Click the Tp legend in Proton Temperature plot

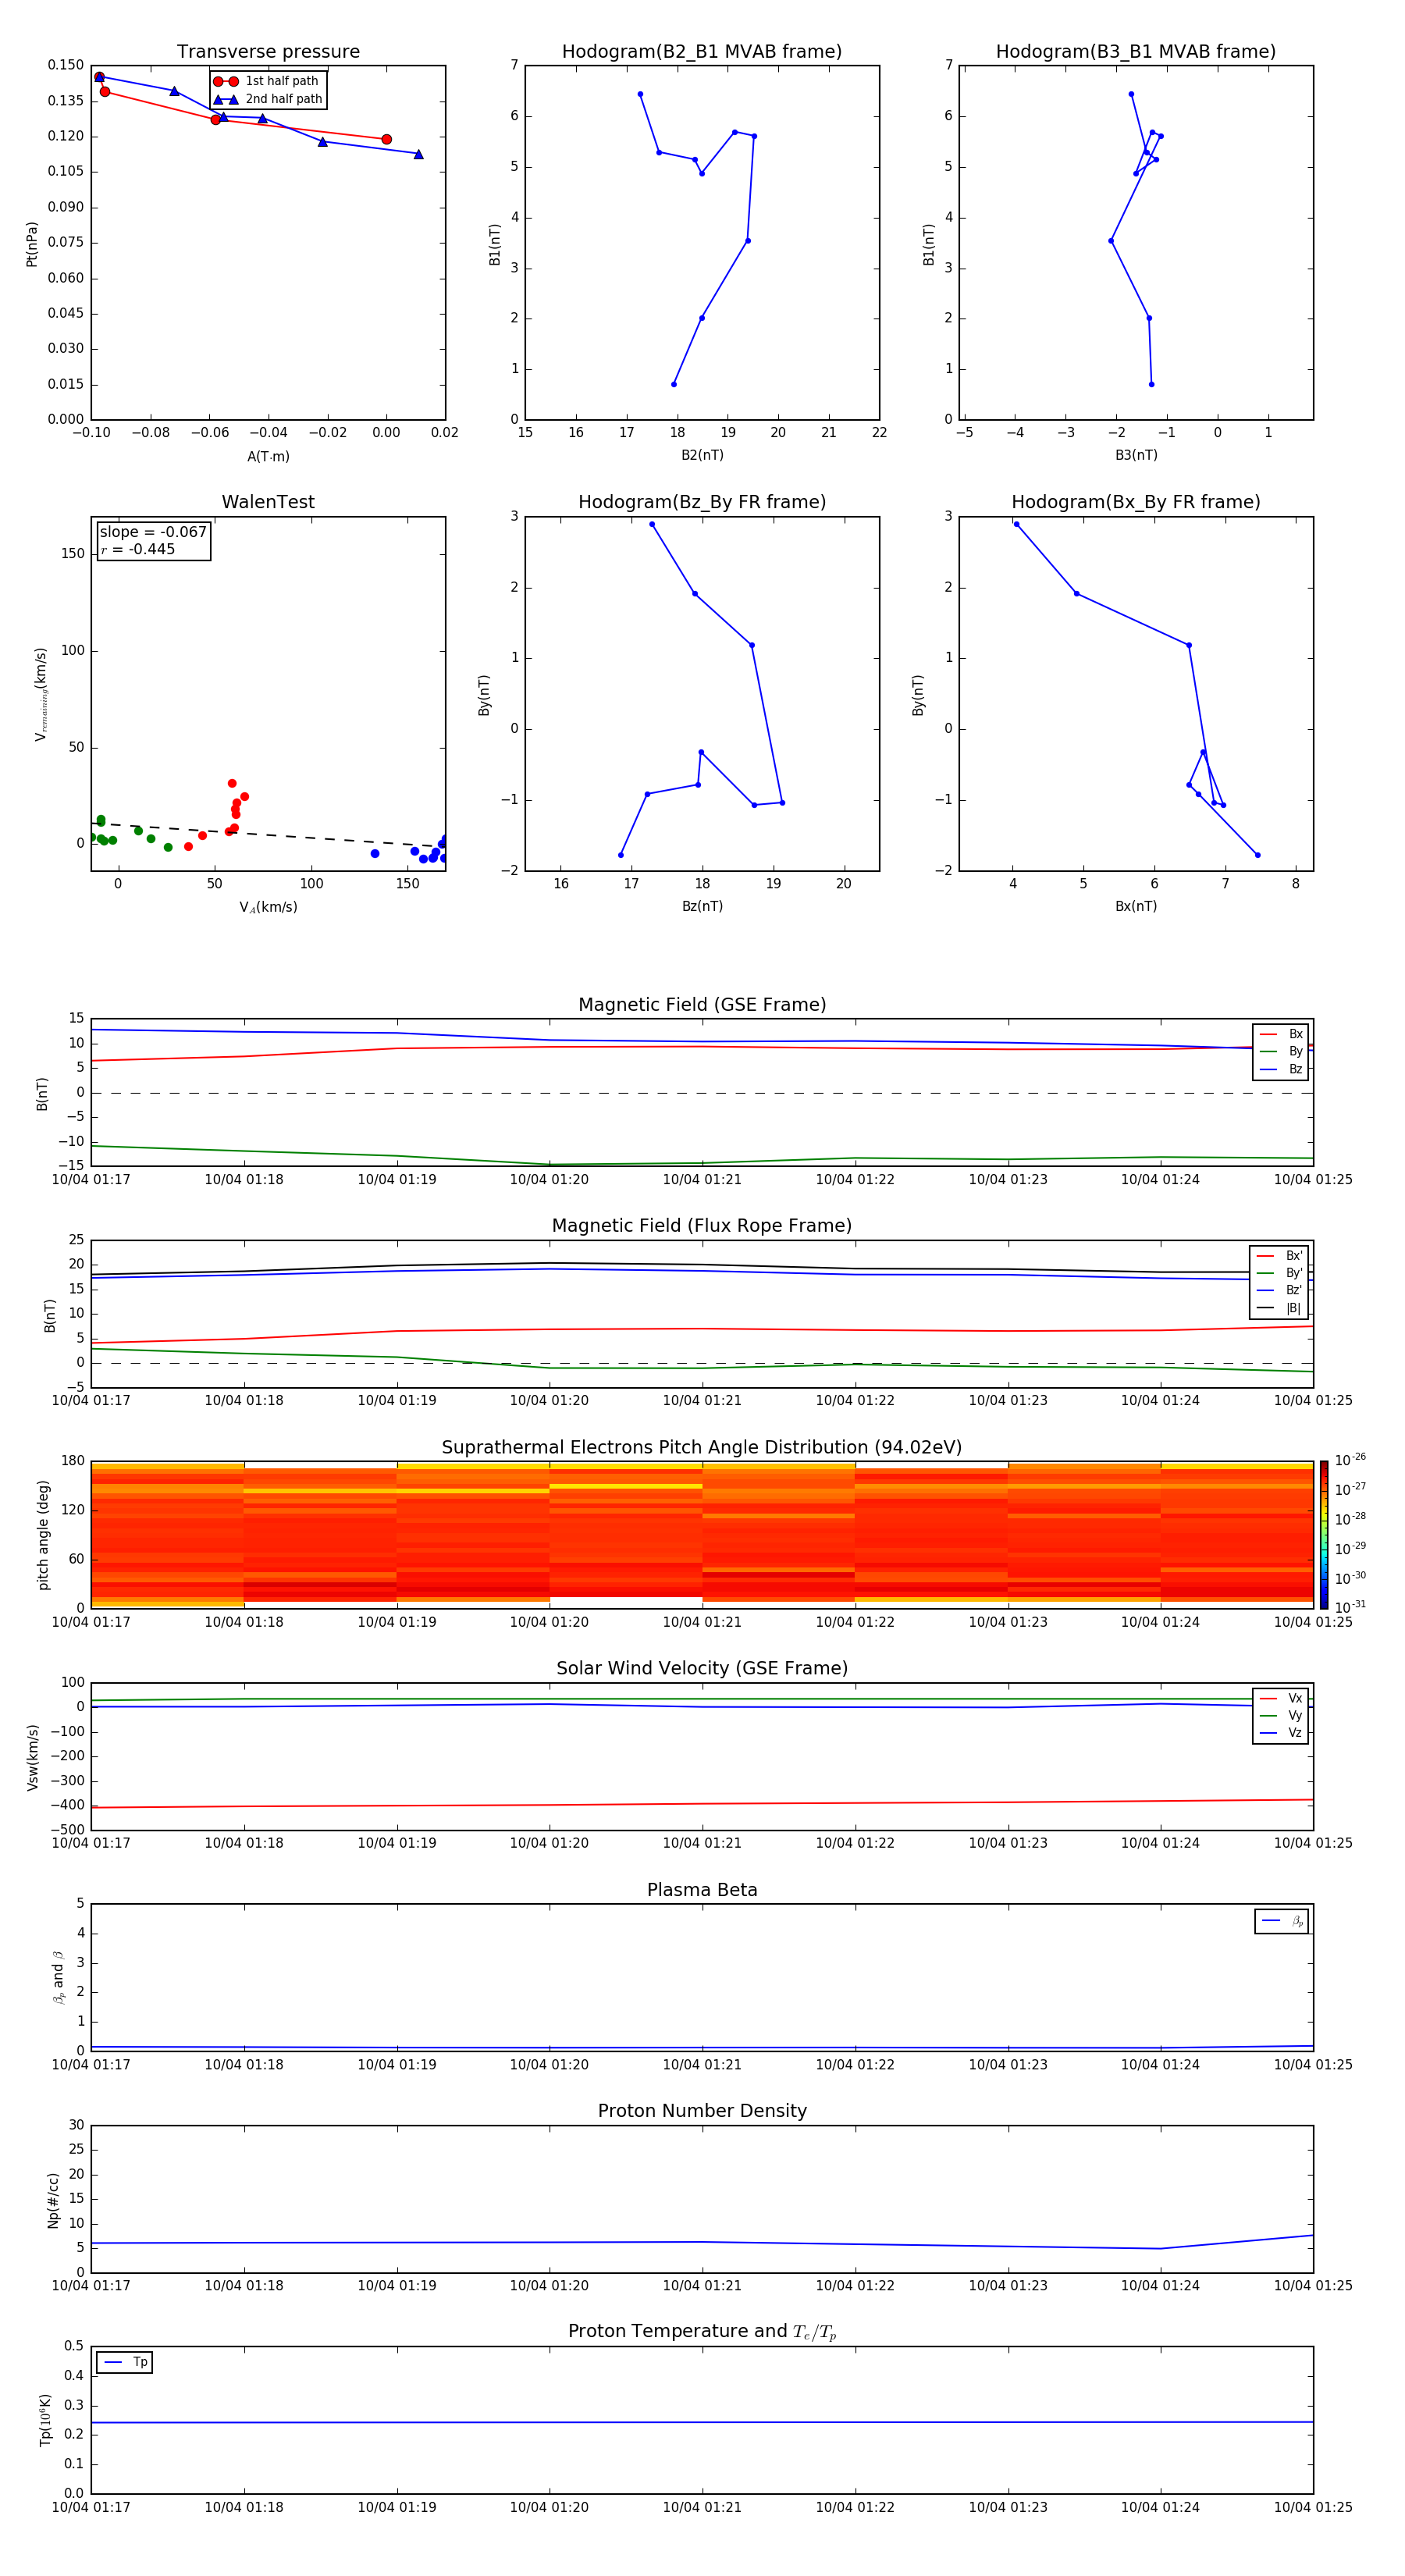click(x=125, y=2362)
